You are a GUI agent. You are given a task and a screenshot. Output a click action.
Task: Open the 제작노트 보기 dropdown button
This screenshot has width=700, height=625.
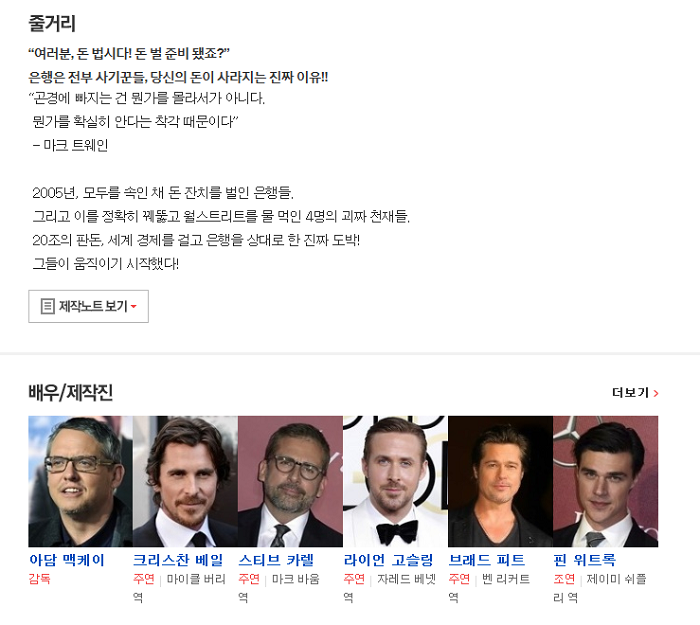click(x=88, y=306)
